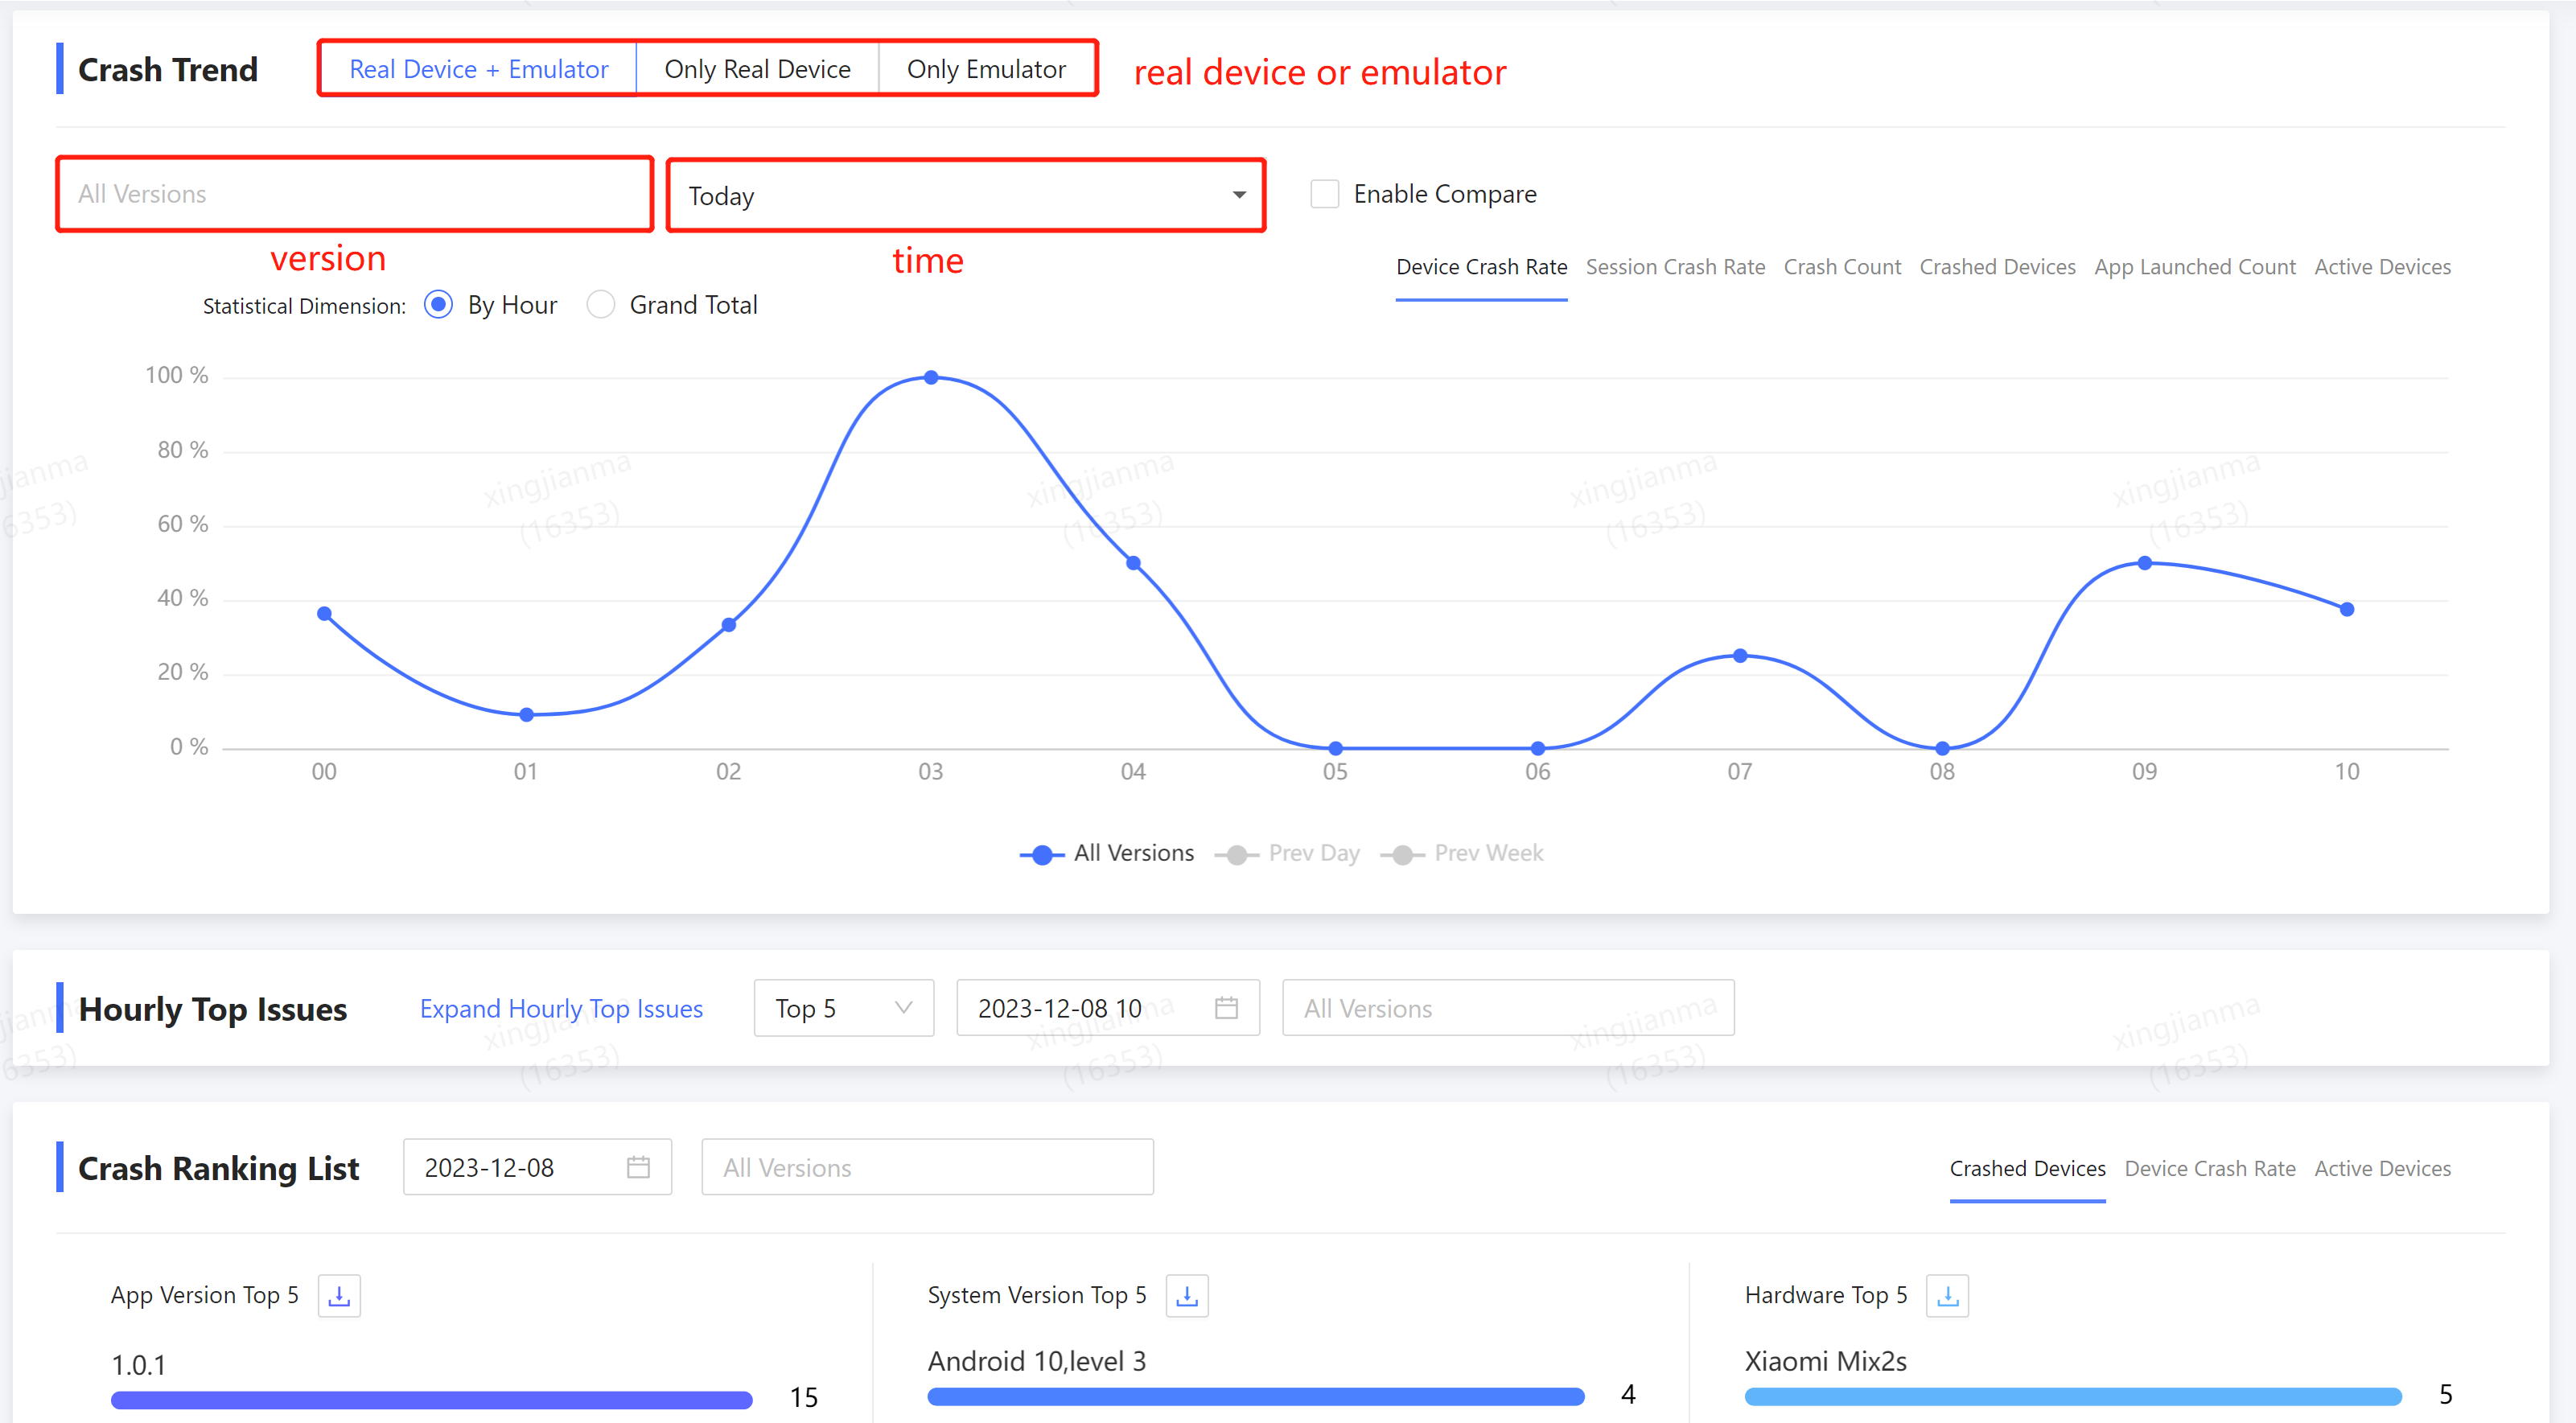Open calendar icon in Hourly Top Issues date field

[x=1226, y=1007]
